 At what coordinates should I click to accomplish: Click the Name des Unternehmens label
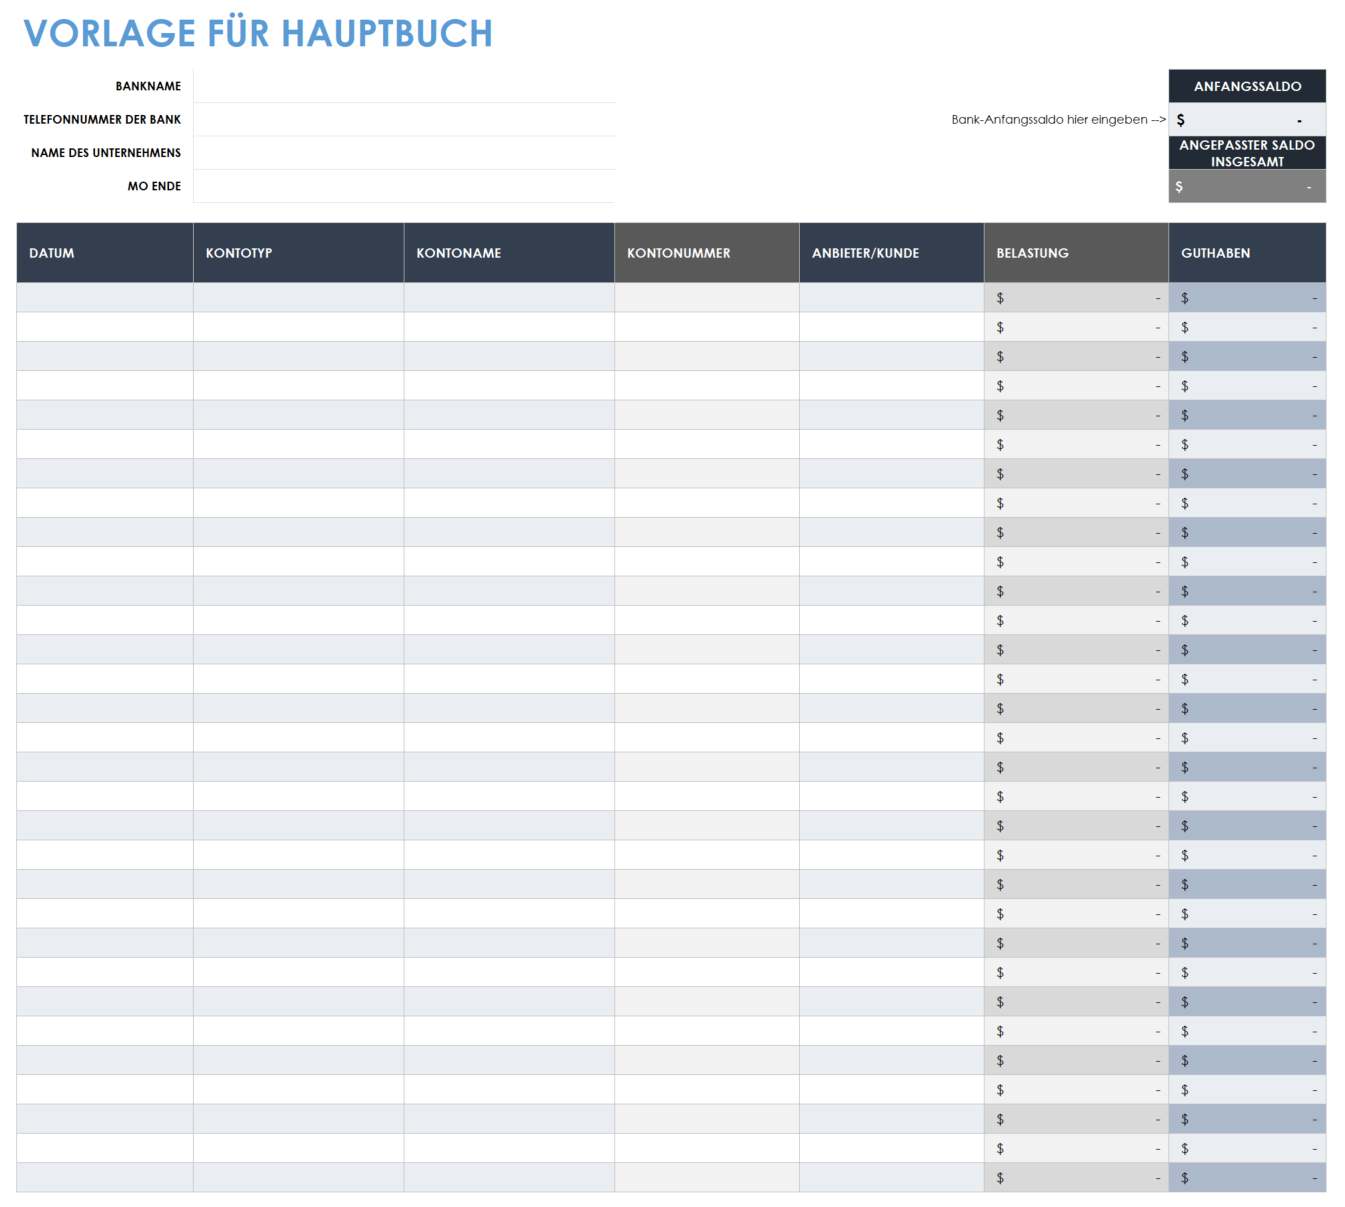click(106, 153)
